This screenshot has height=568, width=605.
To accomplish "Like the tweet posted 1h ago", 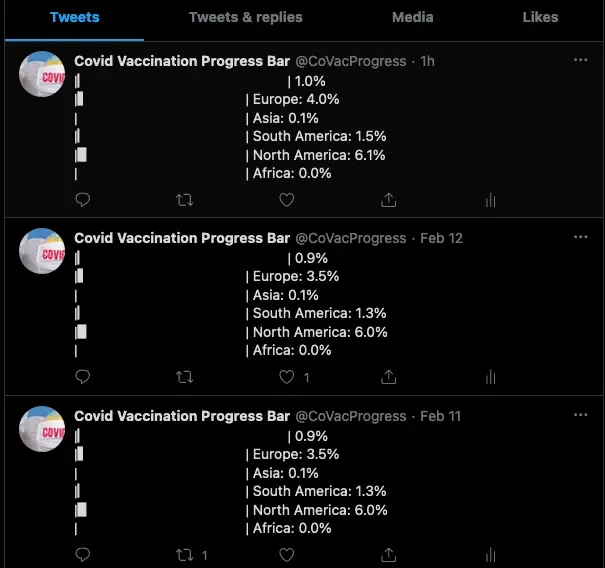I will coord(287,200).
